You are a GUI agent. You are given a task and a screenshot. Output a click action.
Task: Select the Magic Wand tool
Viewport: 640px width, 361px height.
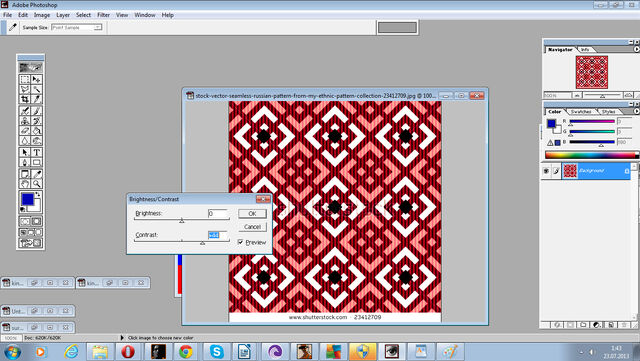click(x=36, y=89)
